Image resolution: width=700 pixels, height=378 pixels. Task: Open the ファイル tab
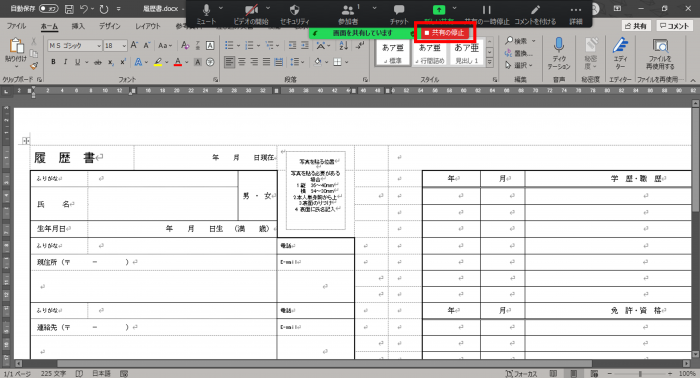pos(17,26)
